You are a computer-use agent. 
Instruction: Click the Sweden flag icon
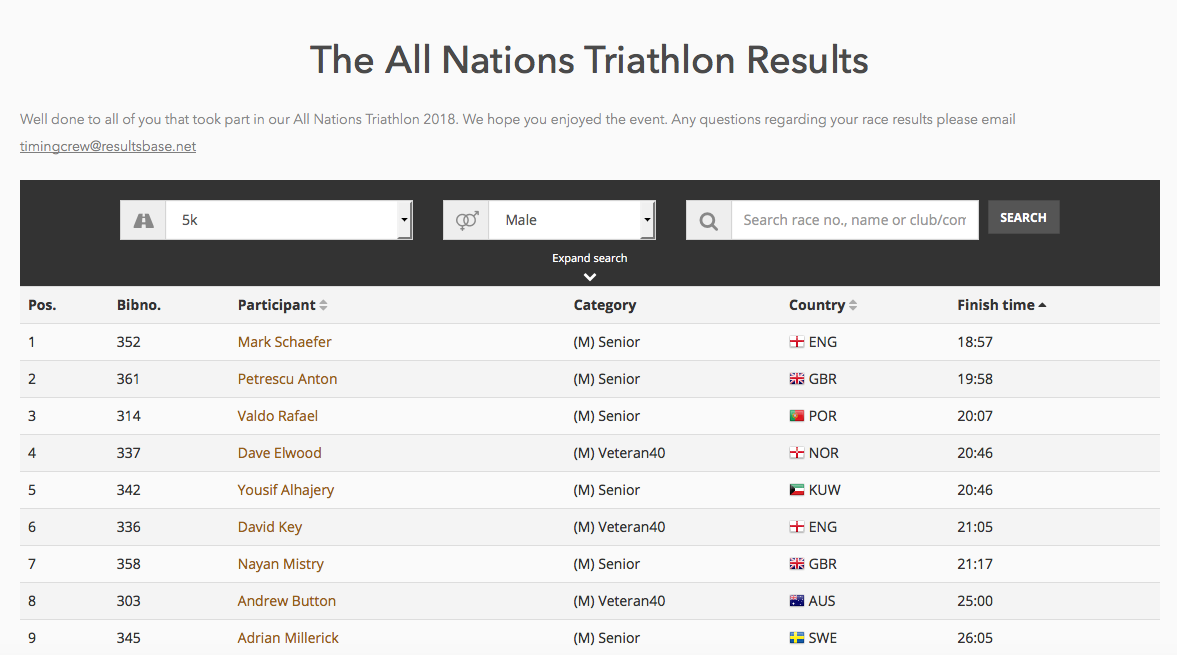[797, 638]
